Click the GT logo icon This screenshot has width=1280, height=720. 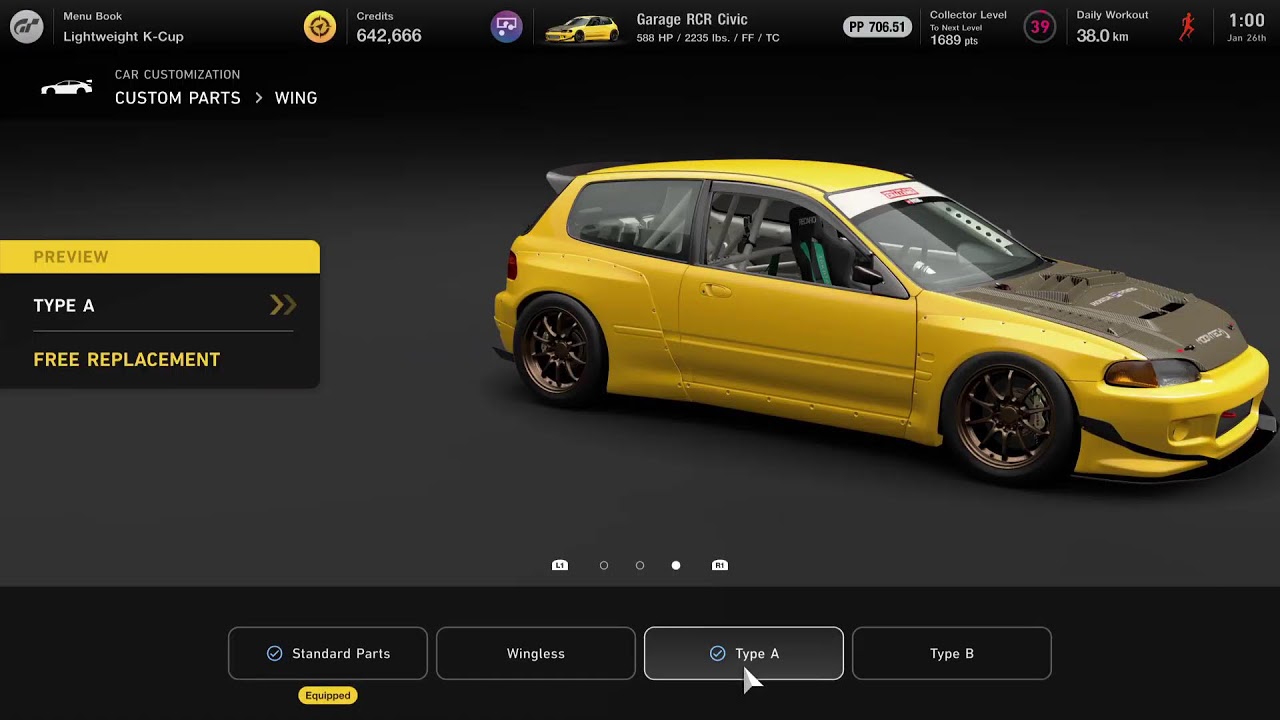(27, 27)
